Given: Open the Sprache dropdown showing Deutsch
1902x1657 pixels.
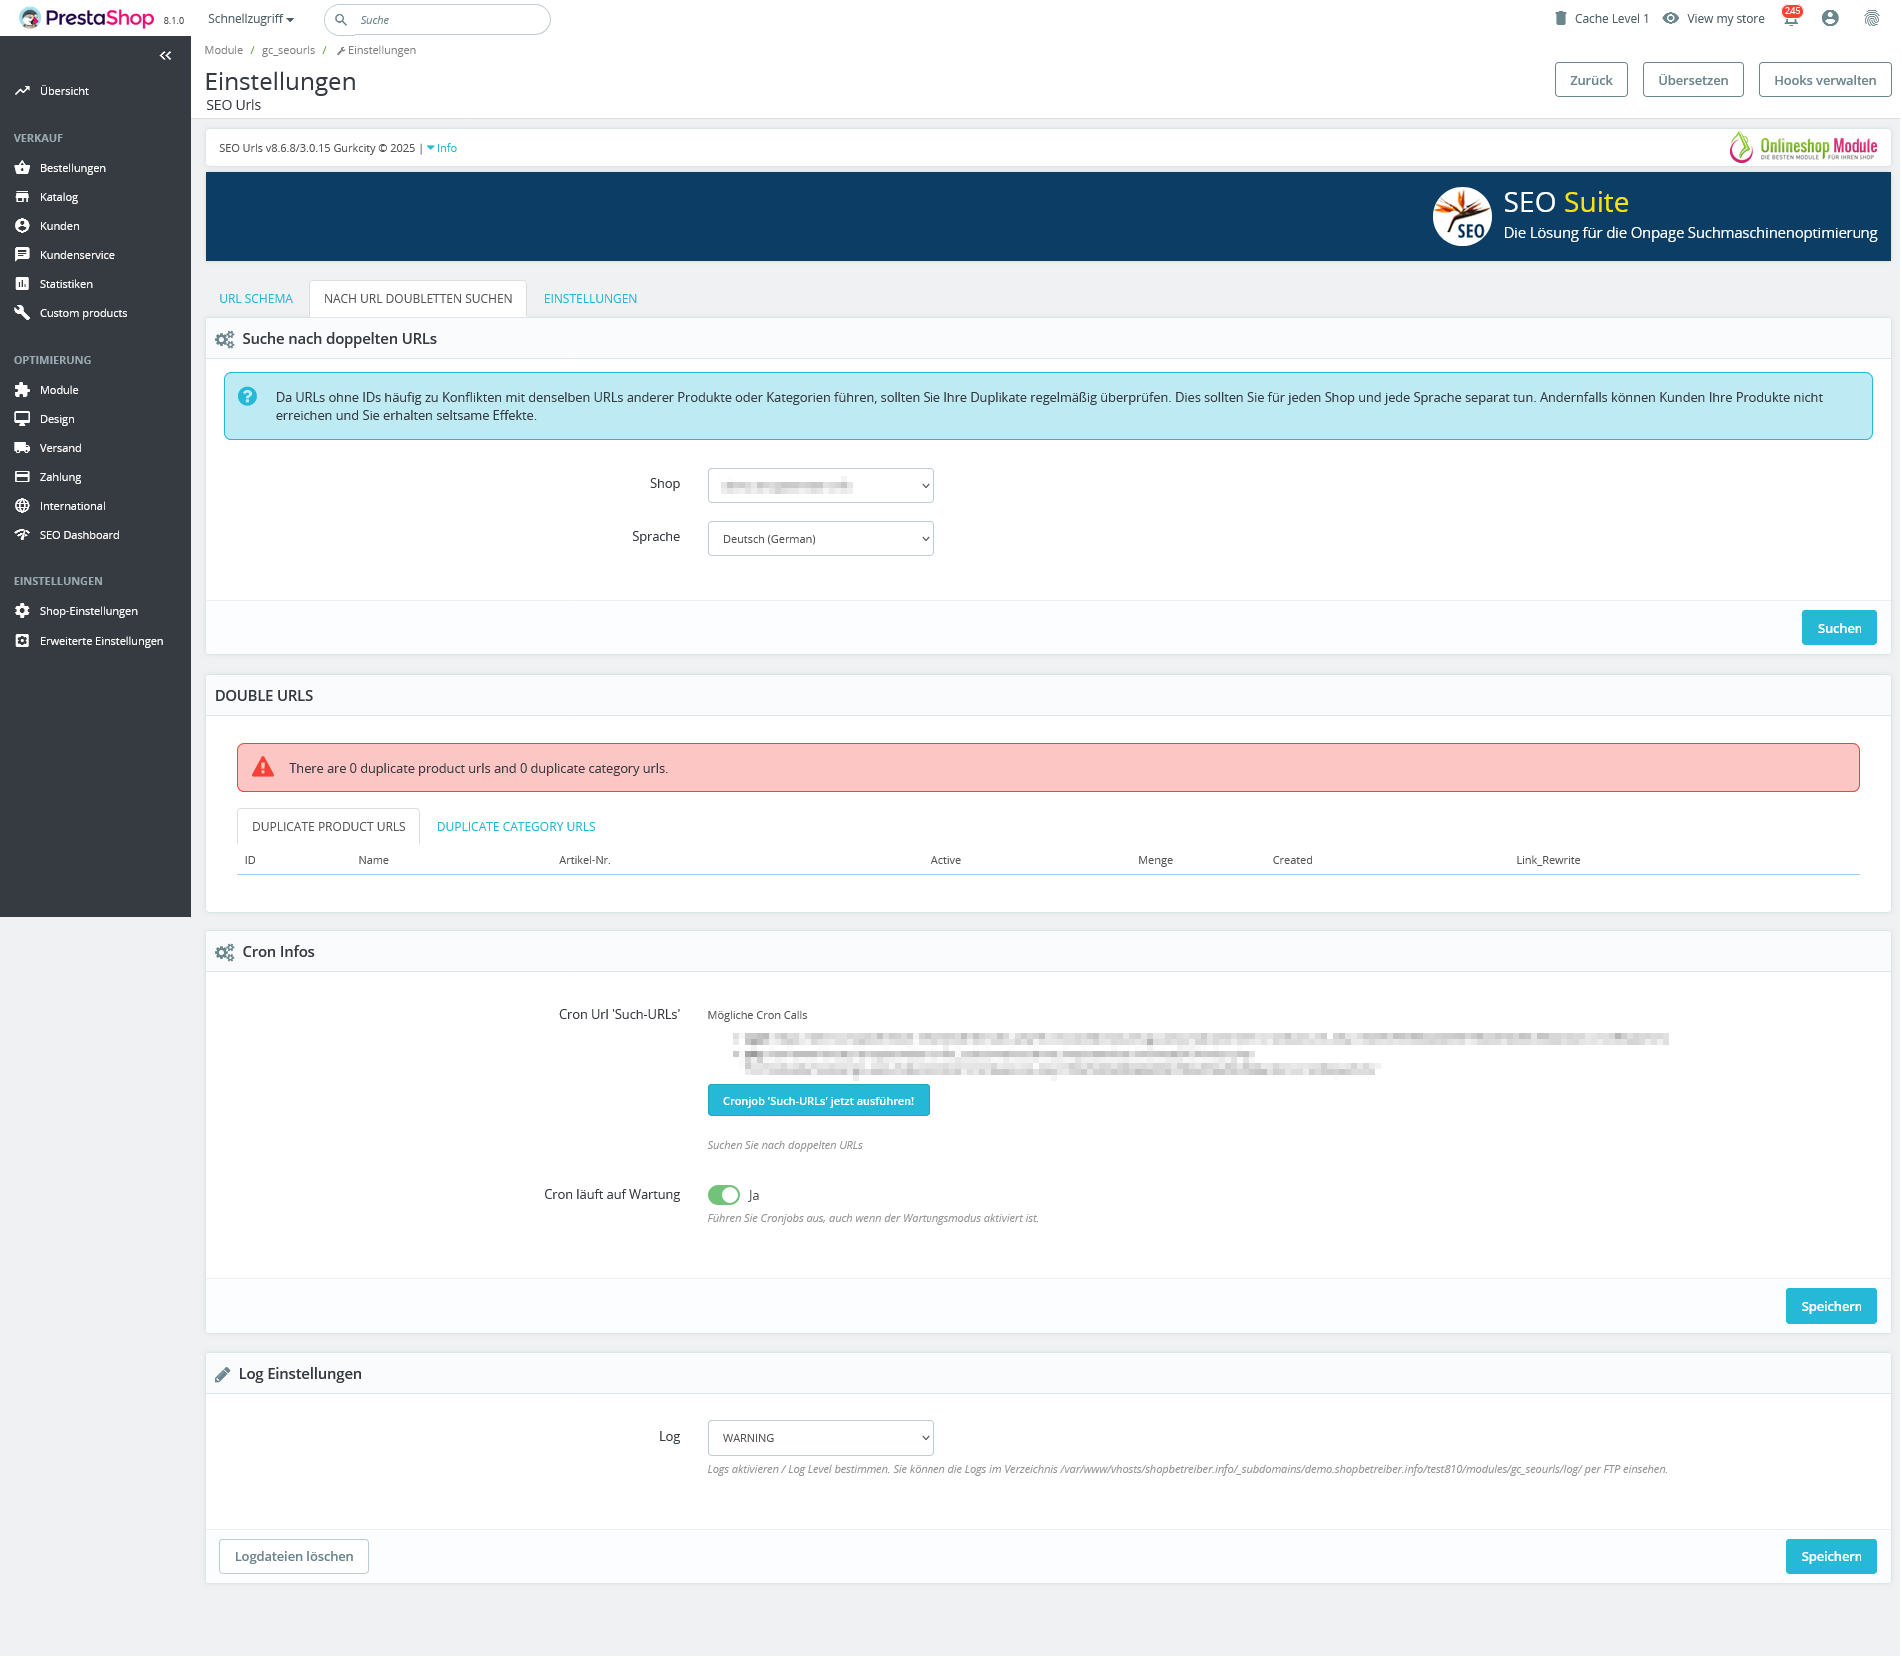Looking at the screenshot, I should click(820, 539).
